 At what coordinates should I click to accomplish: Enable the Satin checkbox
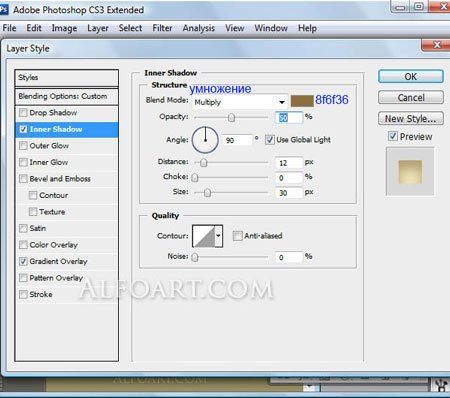23,228
